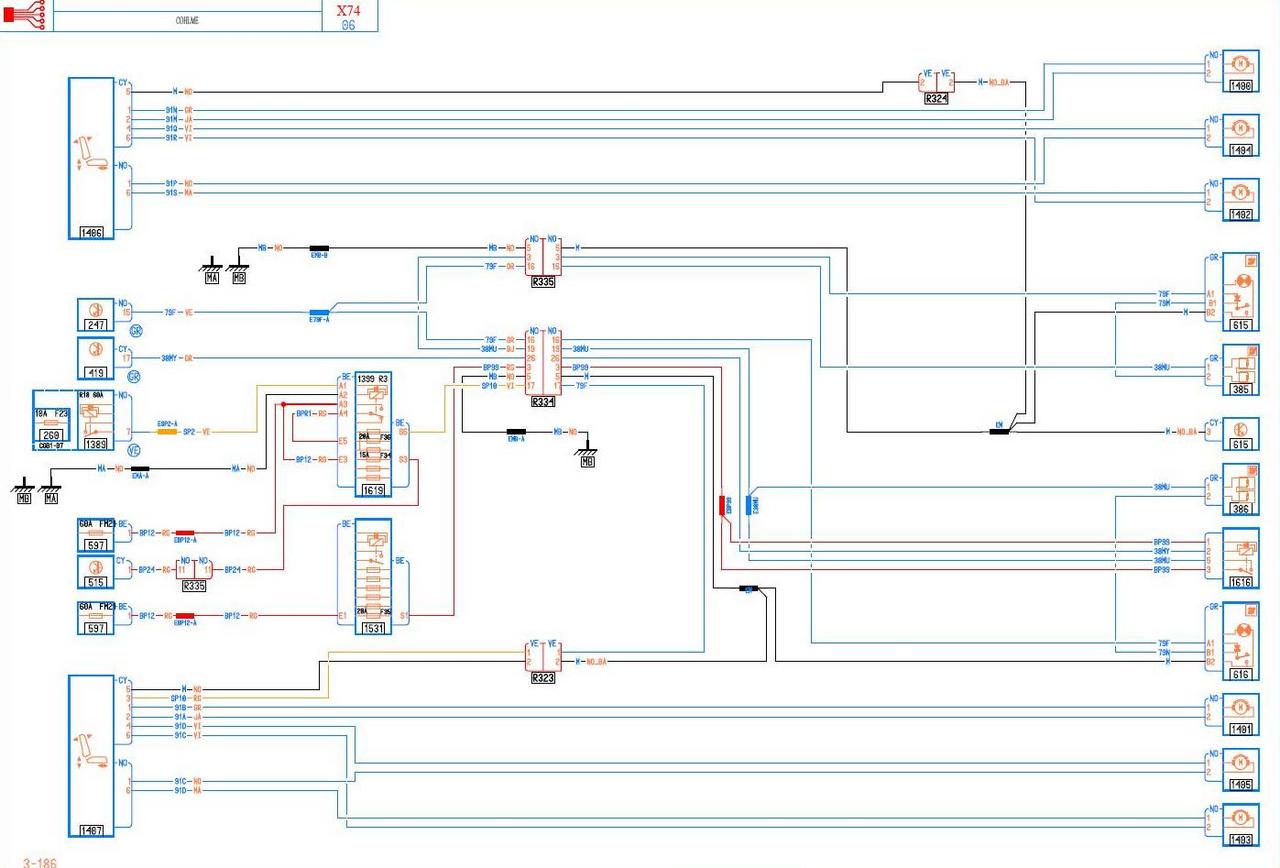
Task: Select the relay and fuse box 1531
Action: (x=373, y=576)
